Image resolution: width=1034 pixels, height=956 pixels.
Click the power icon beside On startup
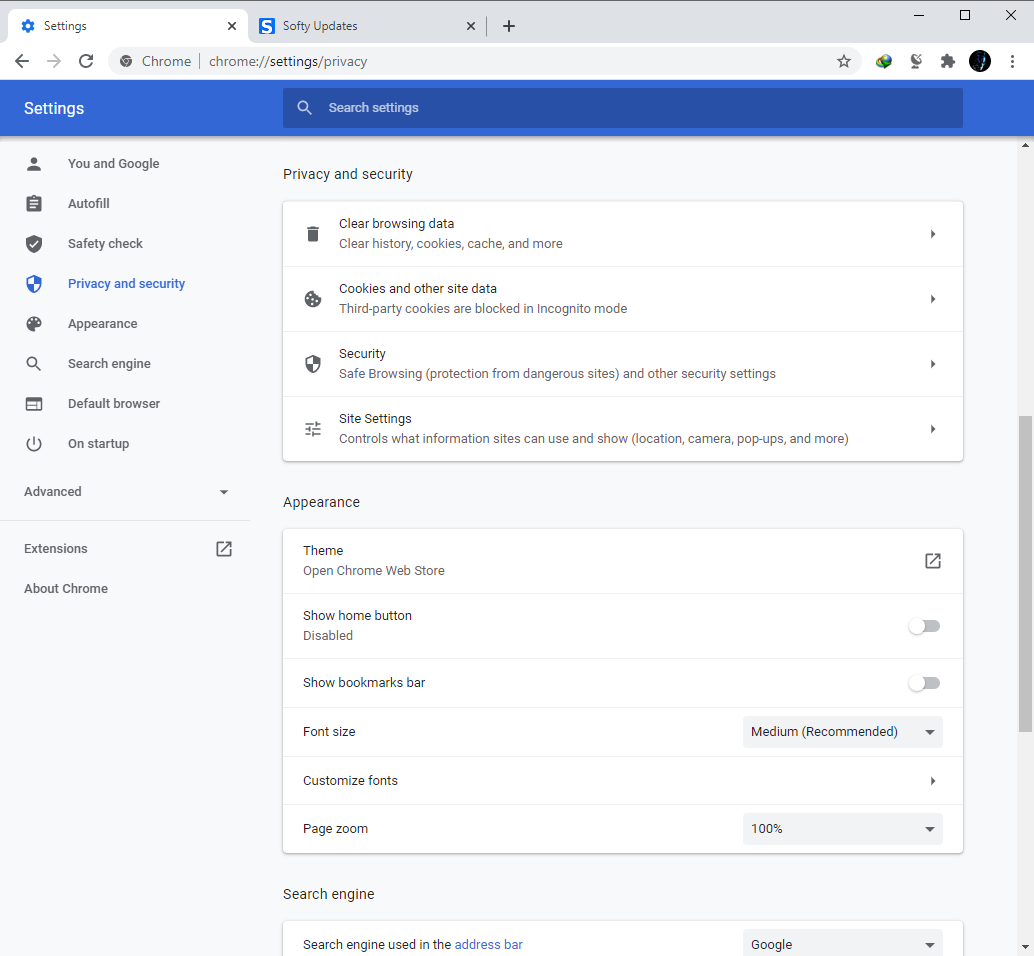pyautogui.click(x=34, y=444)
